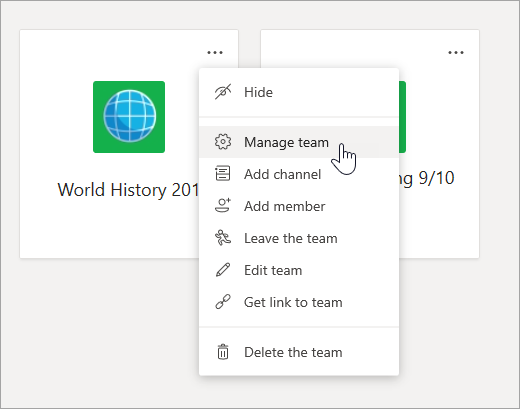Image resolution: width=520 pixels, height=409 pixels.
Task: Select Manage team menu entry
Action: [299, 142]
